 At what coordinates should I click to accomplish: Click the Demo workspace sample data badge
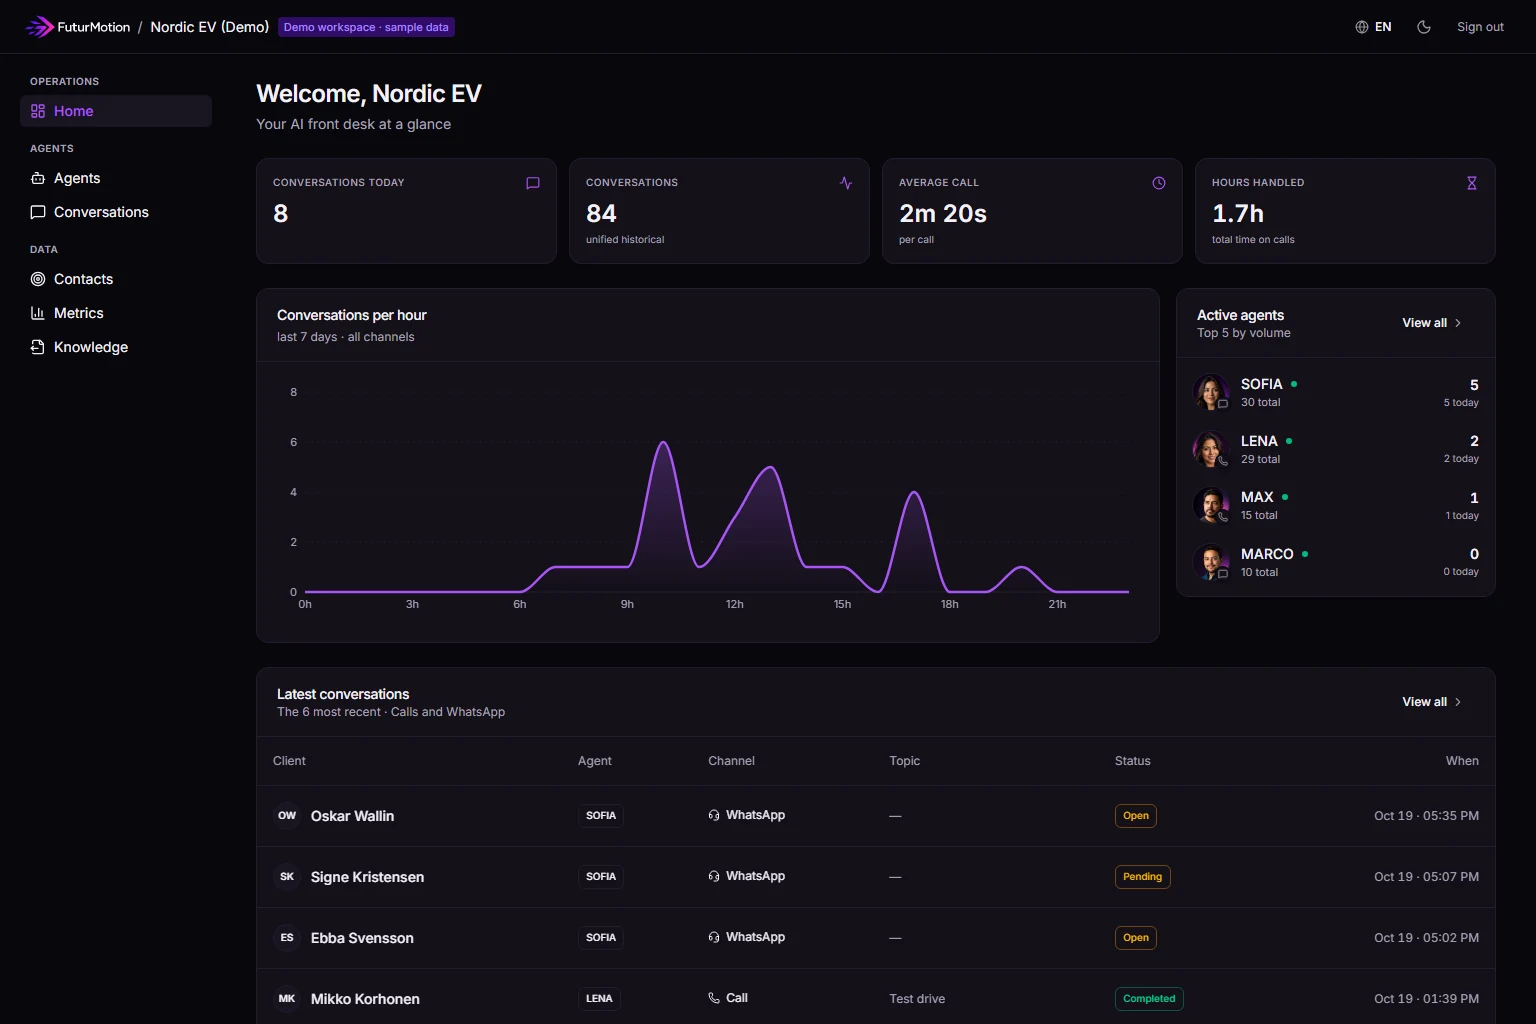[x=366, y=27]
